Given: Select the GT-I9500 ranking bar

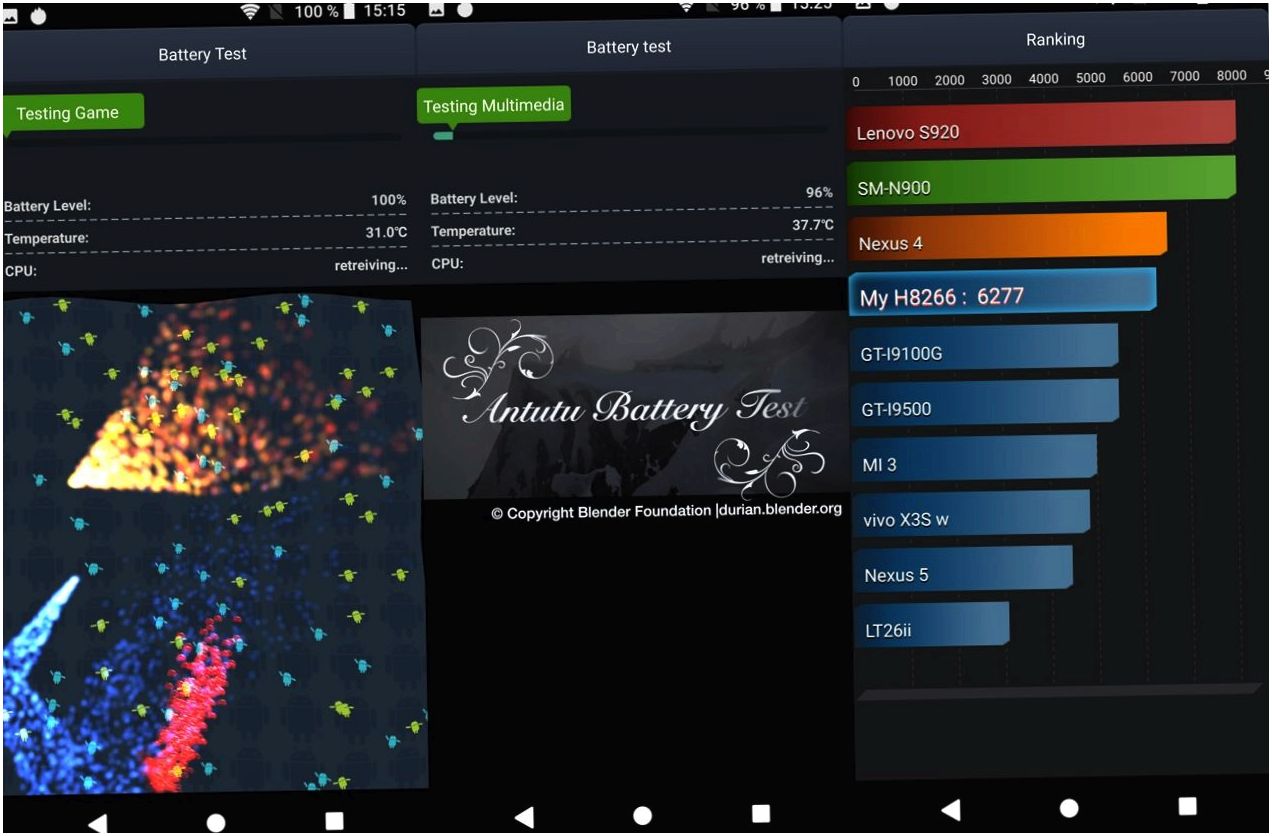Looking at the screenshot, I should (984, 403).
